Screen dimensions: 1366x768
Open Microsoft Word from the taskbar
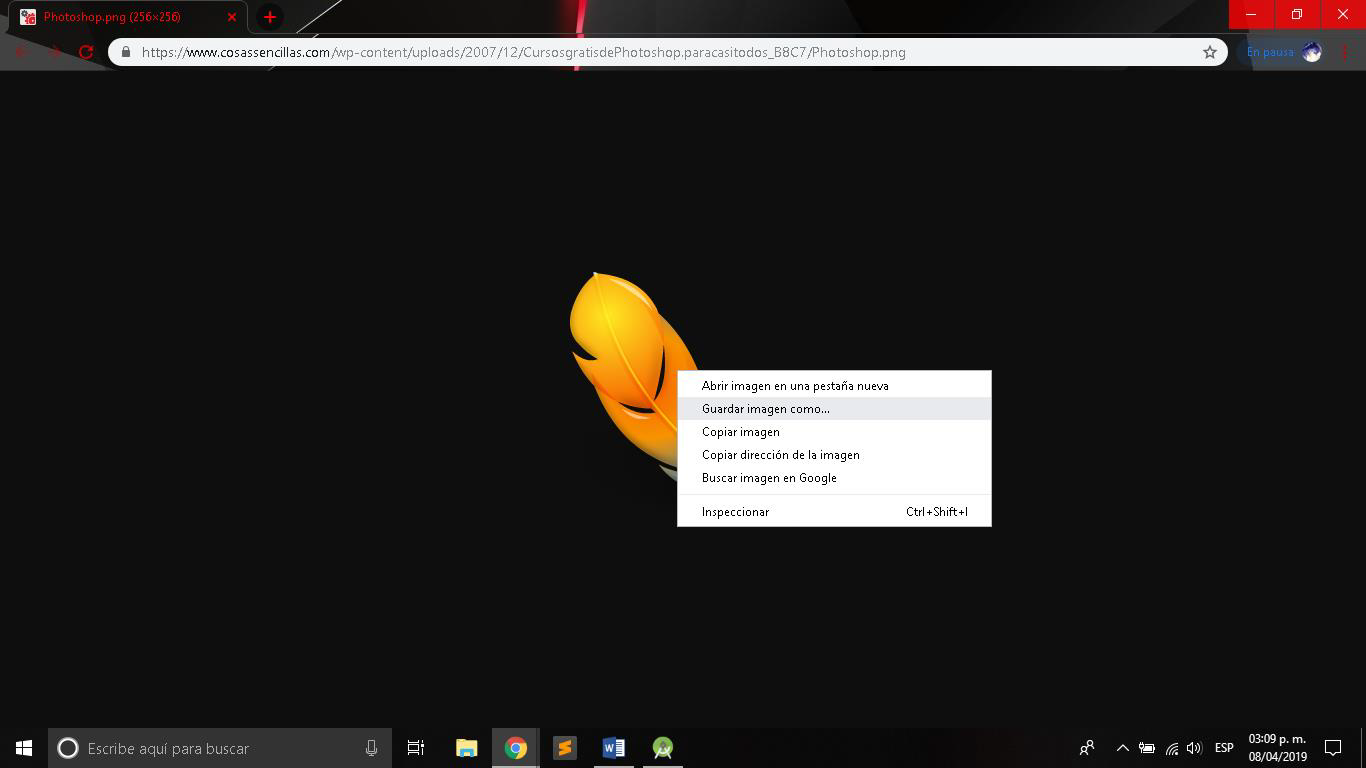(614, 748)
